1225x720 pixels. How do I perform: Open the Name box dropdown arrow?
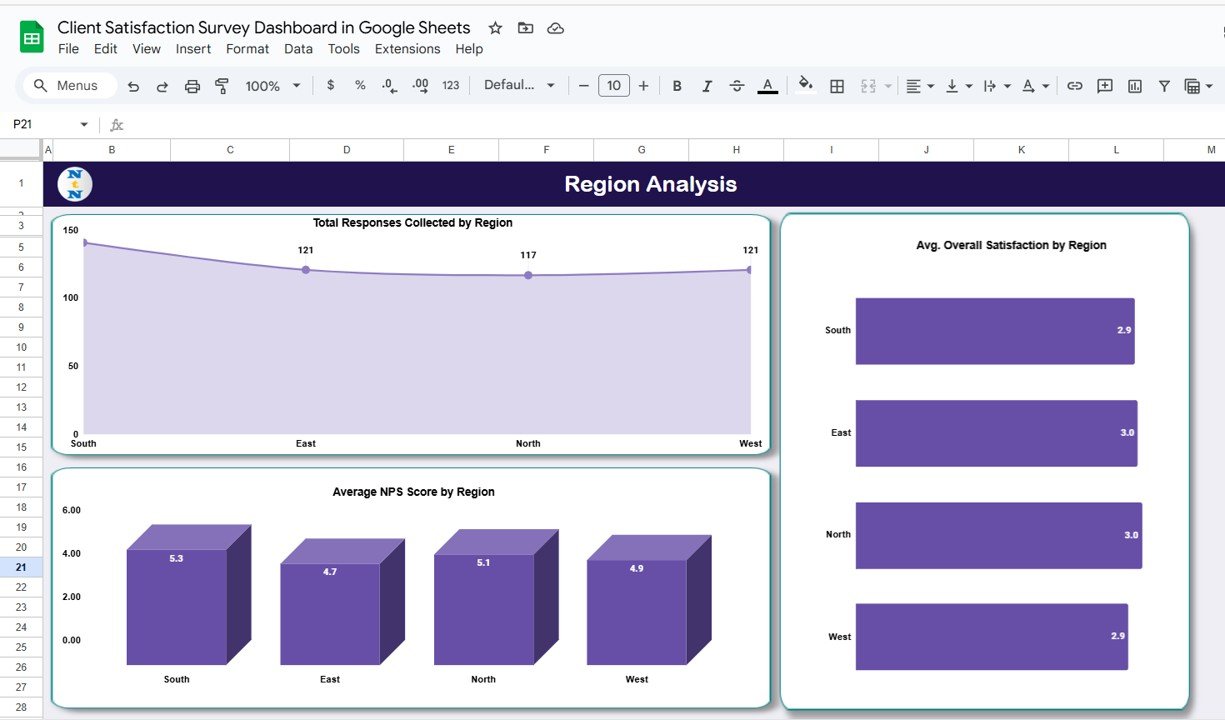(84, 125)
